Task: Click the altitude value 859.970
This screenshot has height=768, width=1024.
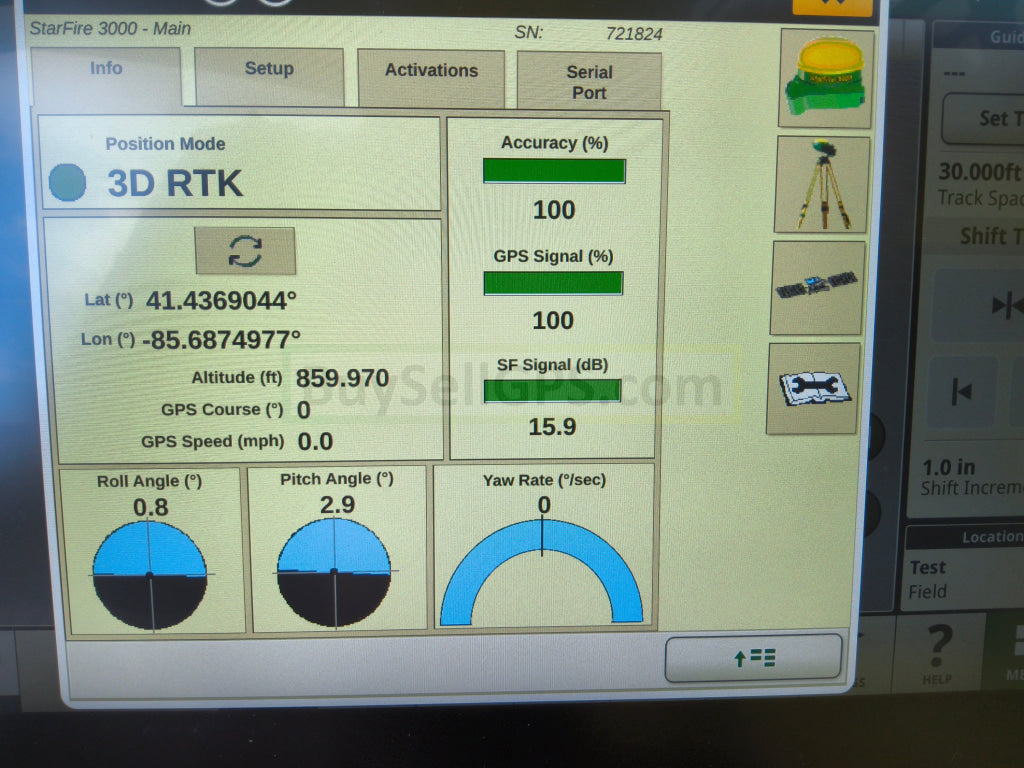Action: pos(342,378)
